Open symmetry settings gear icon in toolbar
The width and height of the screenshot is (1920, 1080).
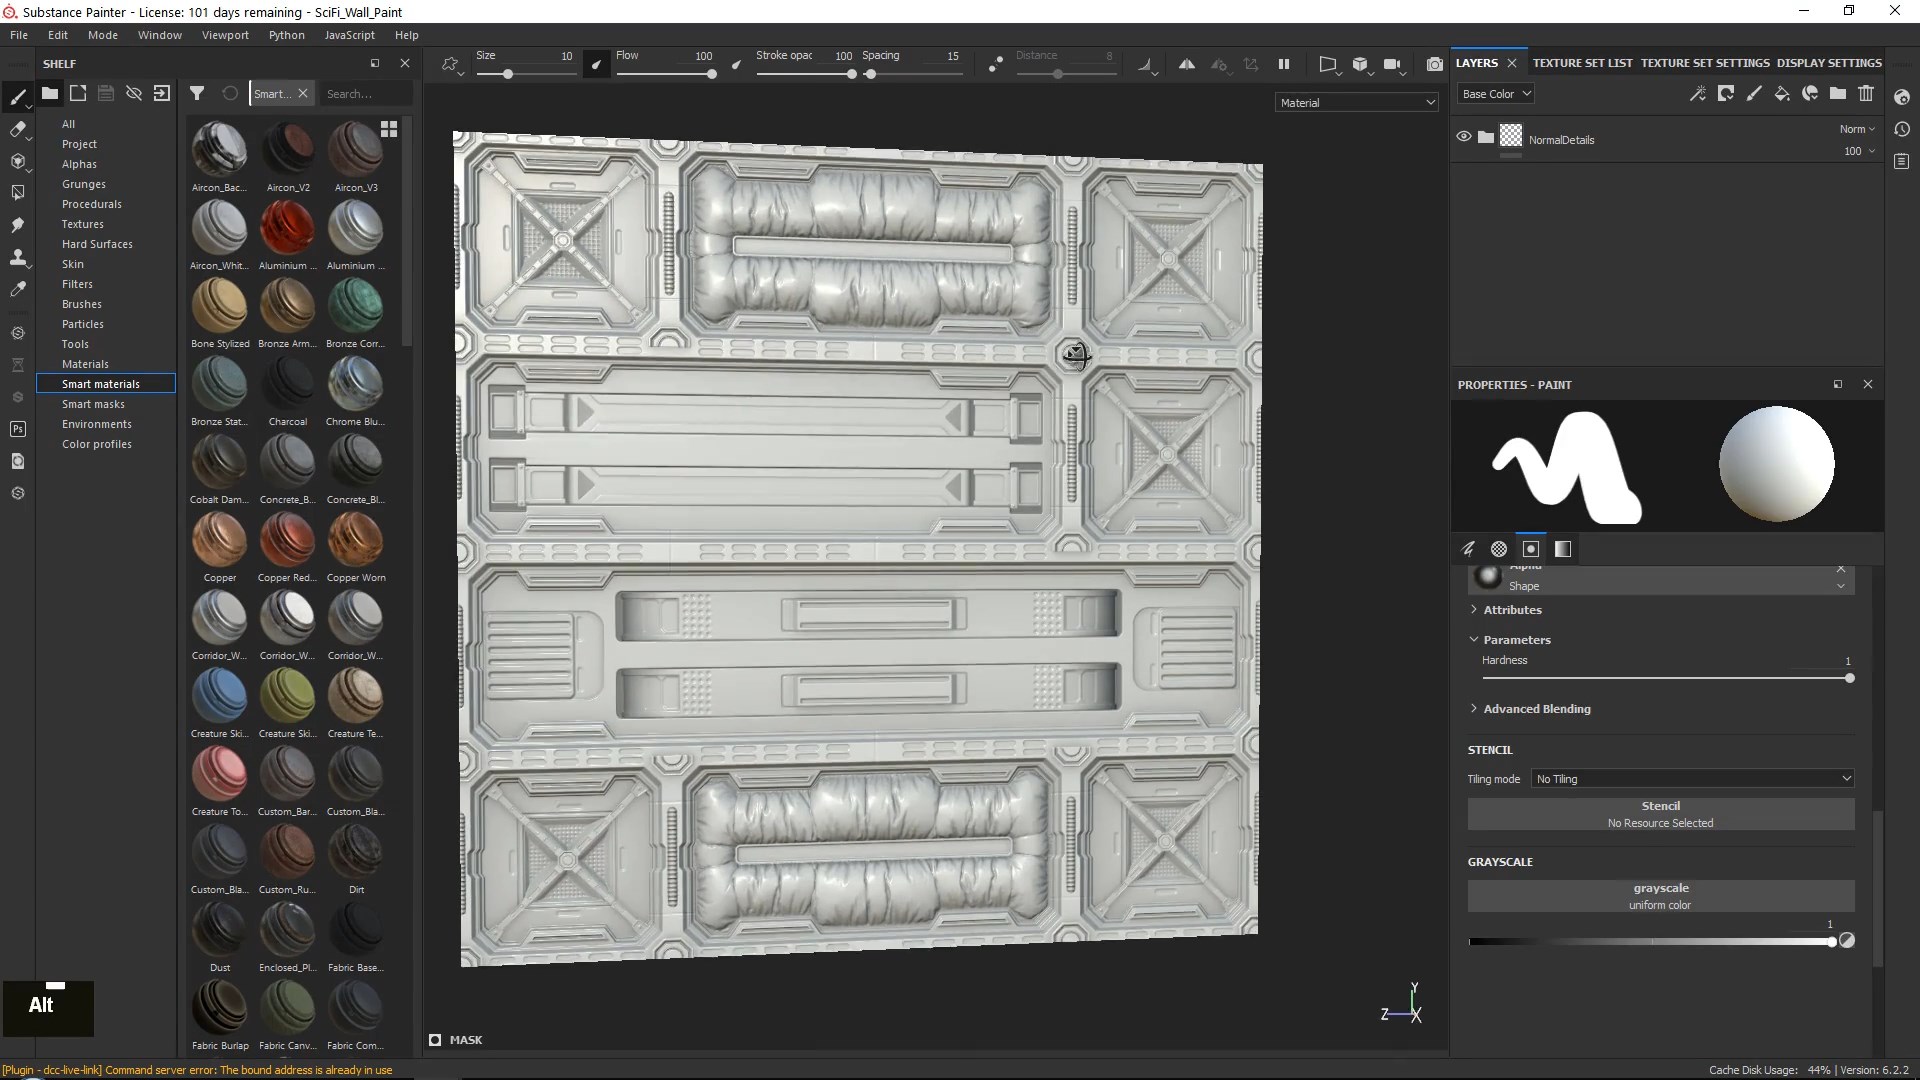pos(1219,64)
